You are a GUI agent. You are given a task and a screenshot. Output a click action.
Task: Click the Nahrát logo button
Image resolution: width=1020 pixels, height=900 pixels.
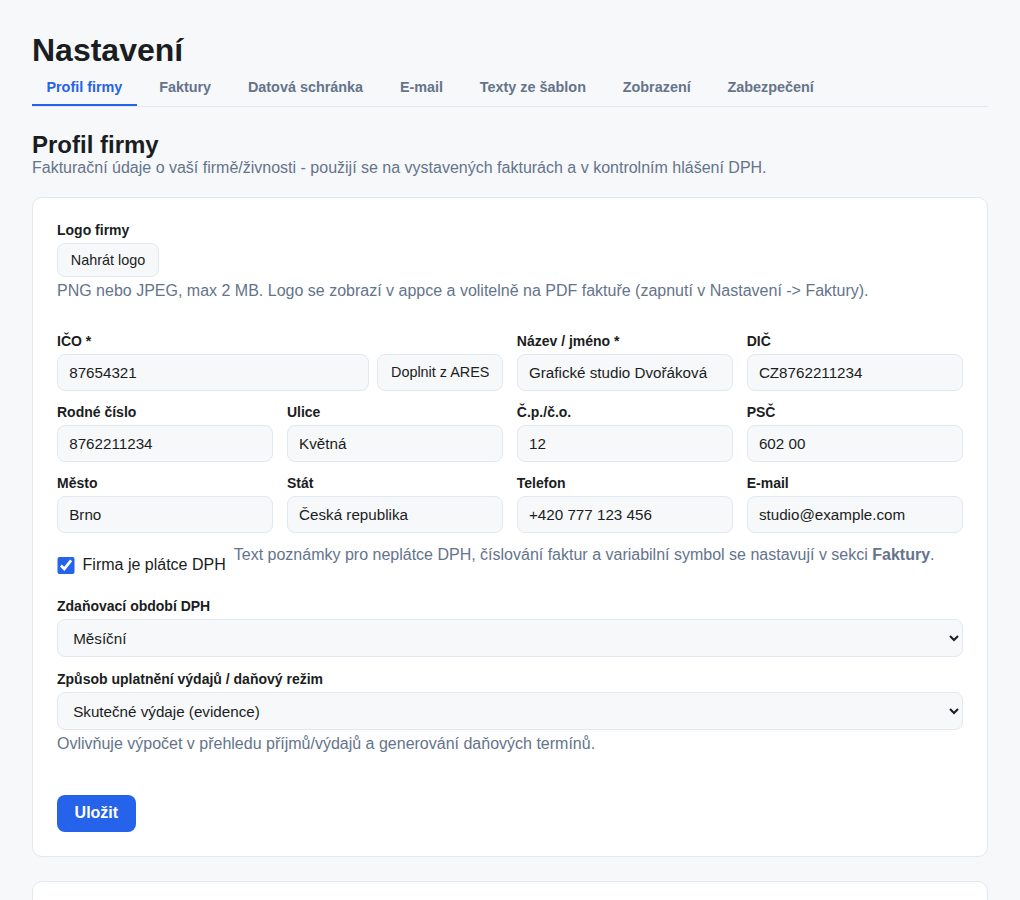click(108, 260)
